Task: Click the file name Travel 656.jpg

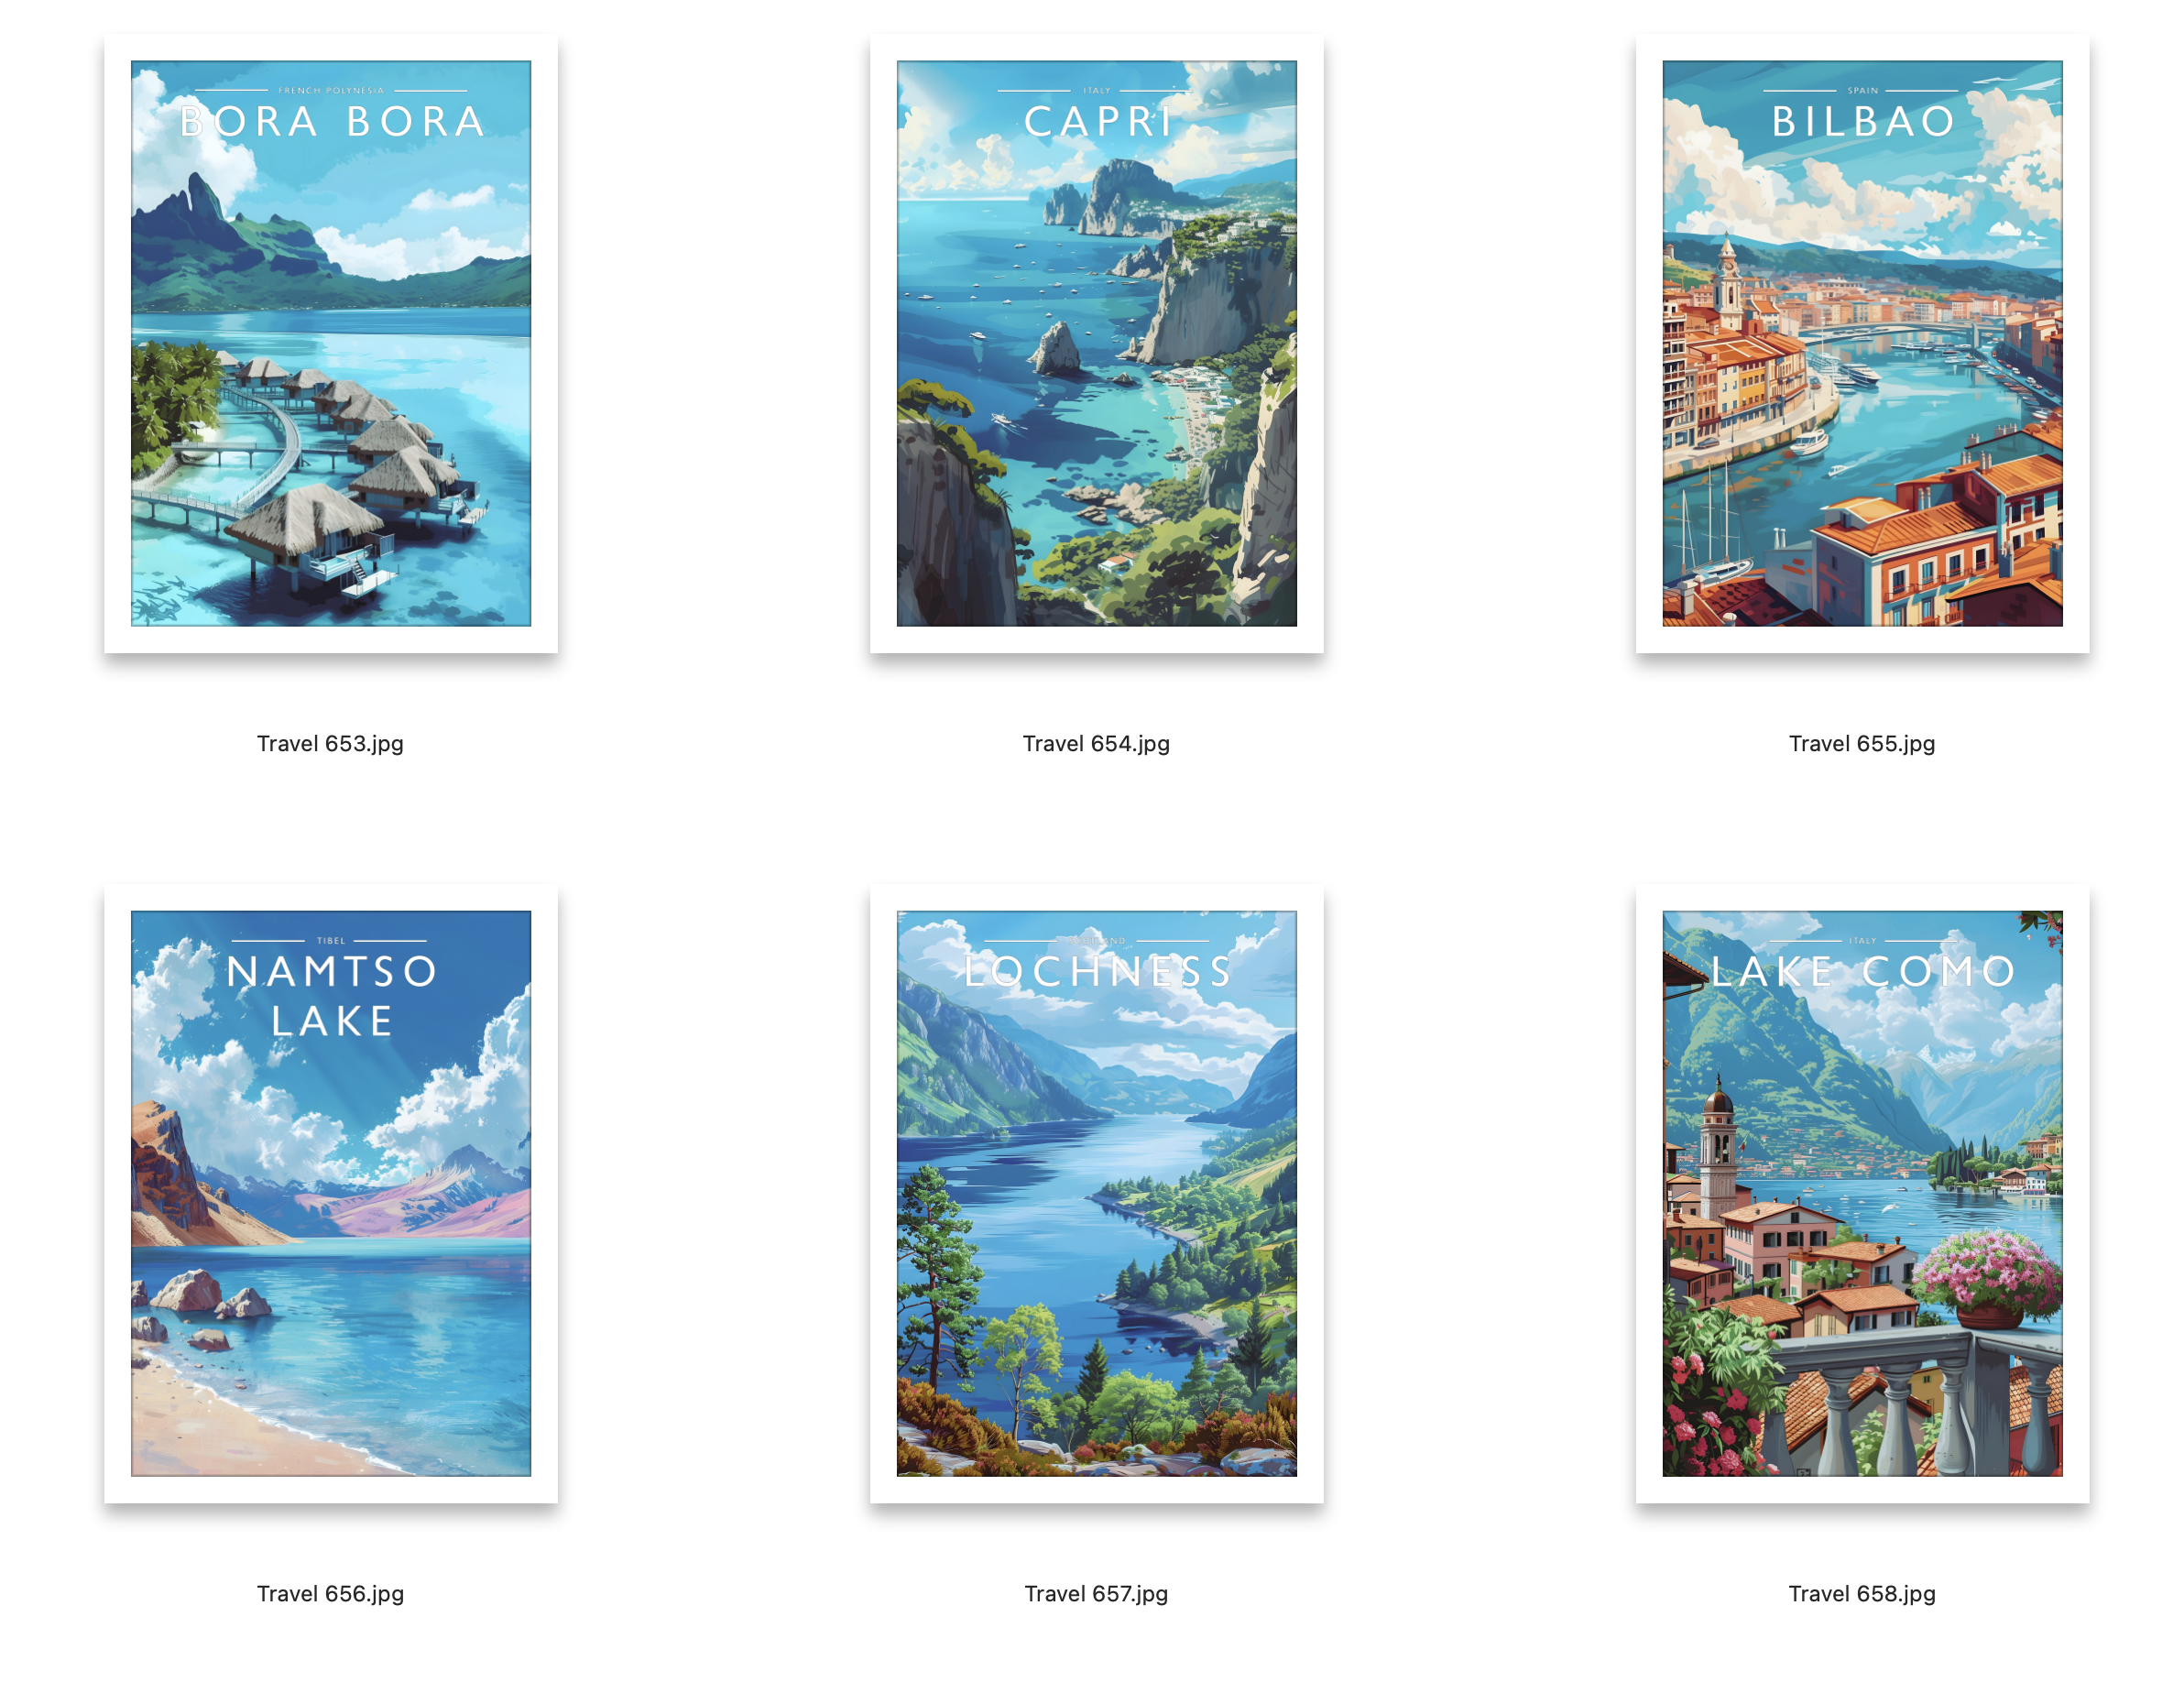Action: pyautogui.click(x=330, y=1593)
